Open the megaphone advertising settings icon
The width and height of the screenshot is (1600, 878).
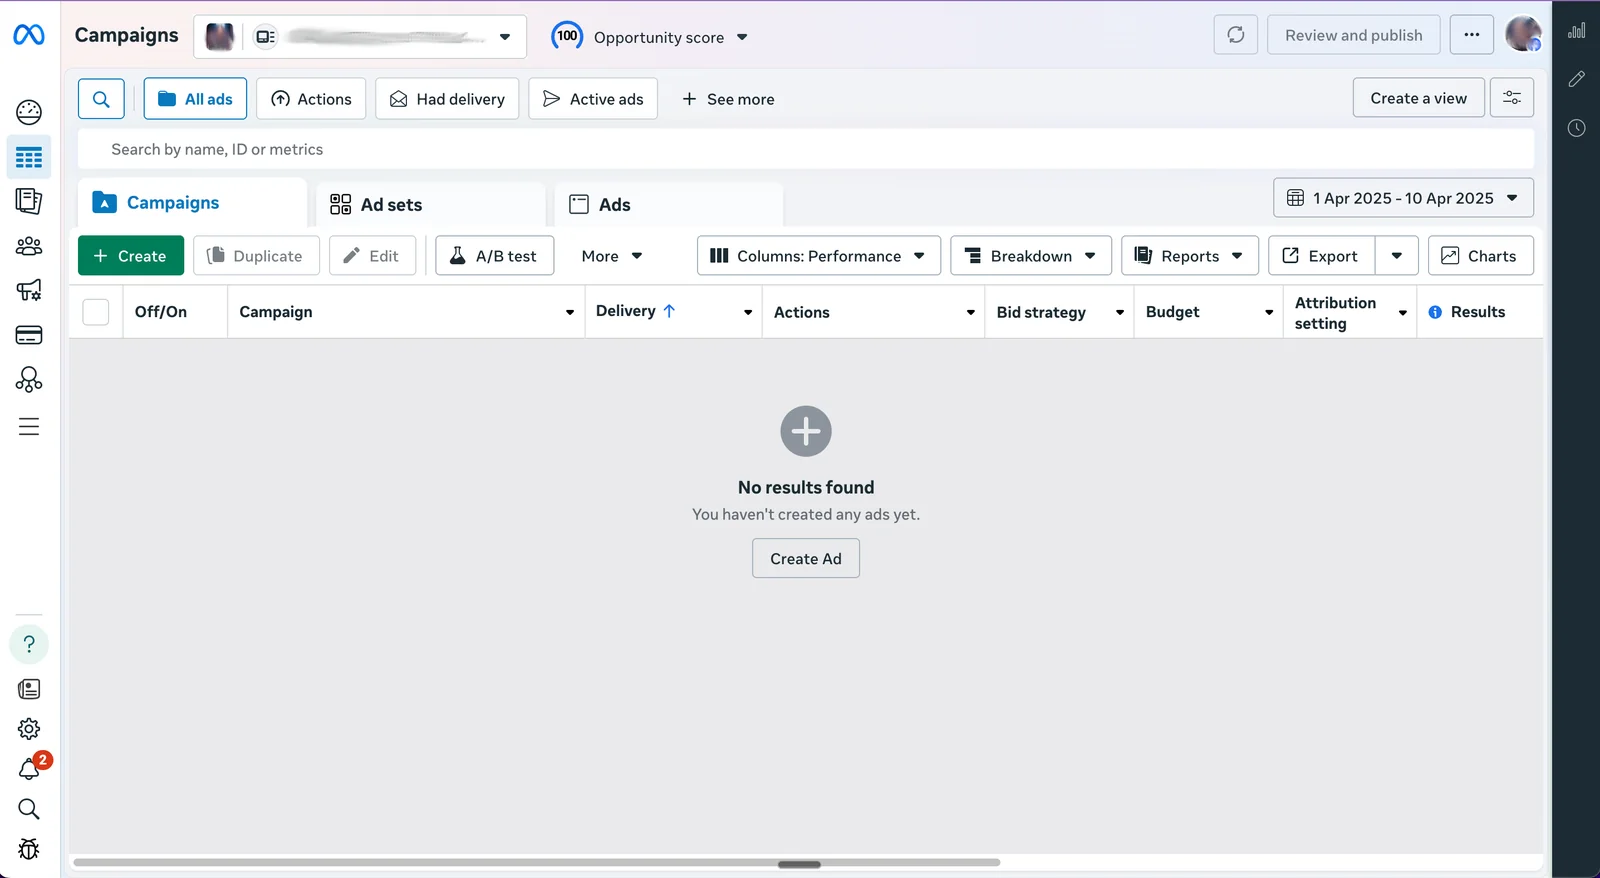click(x=29, y=290)
